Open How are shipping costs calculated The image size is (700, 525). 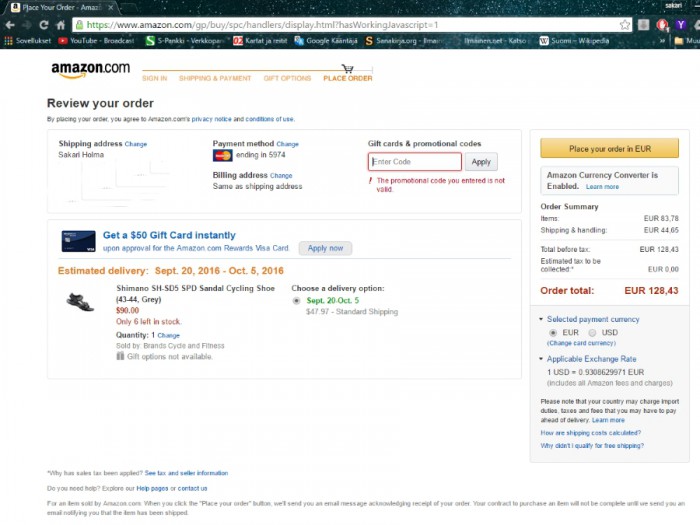point(591,433)
